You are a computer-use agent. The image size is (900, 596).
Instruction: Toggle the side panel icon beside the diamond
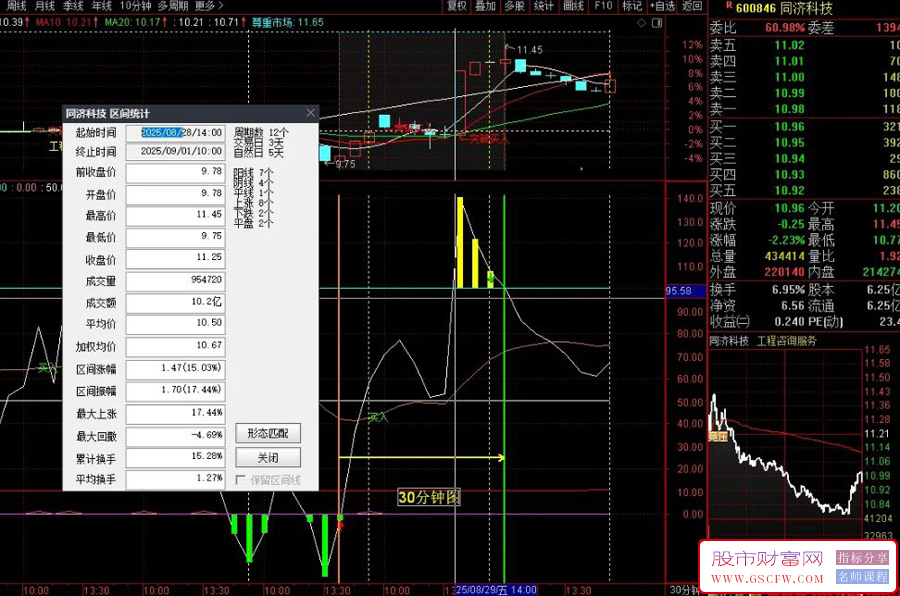657,23
